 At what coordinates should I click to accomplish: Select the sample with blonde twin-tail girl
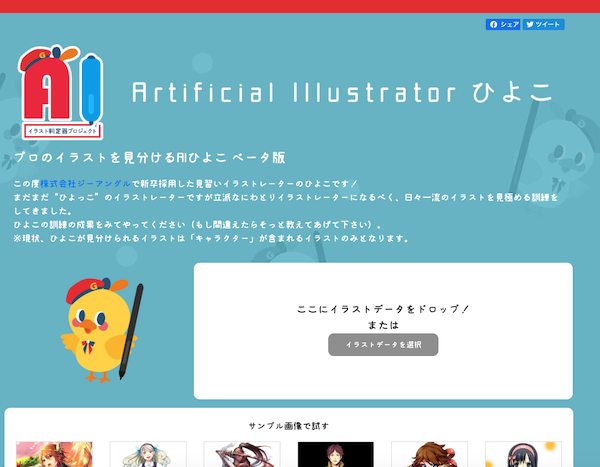tap(148, 454)
